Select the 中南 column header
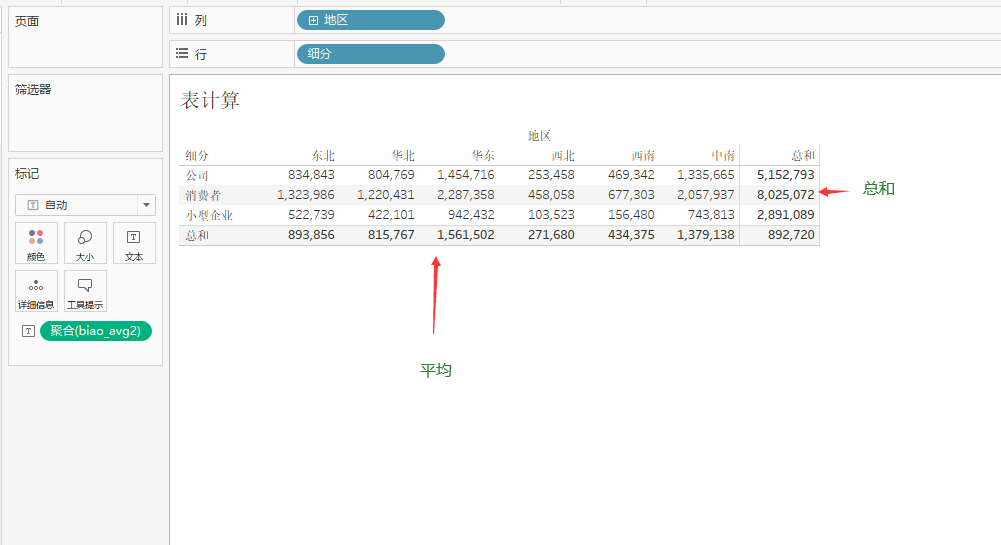This screenshot has height=545, width=1001. click(723, 156)
